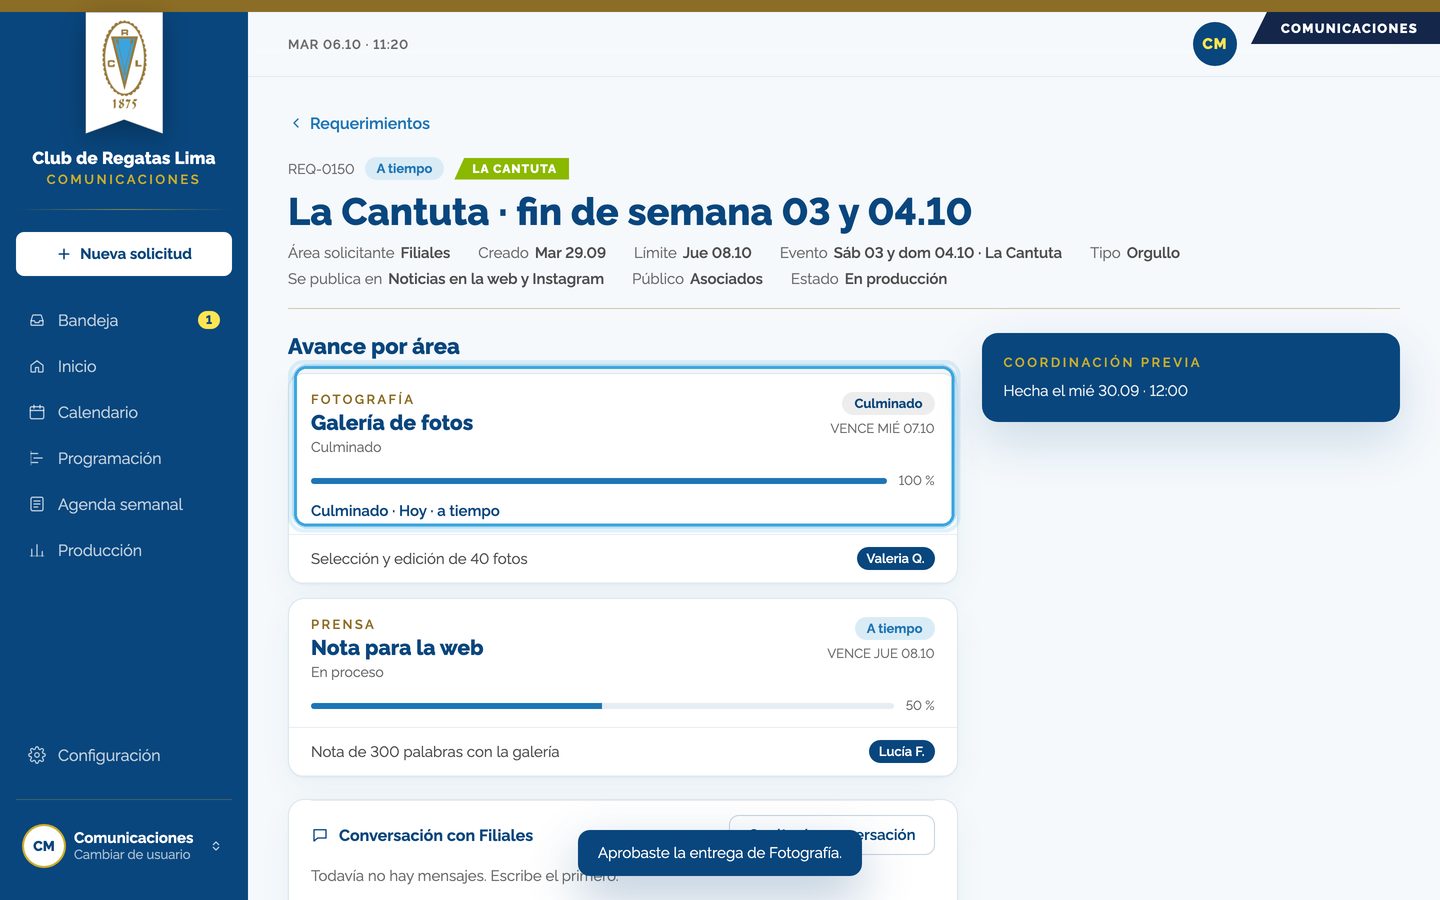
Task: Click the Culminado status pill
Action: [888, 403]
